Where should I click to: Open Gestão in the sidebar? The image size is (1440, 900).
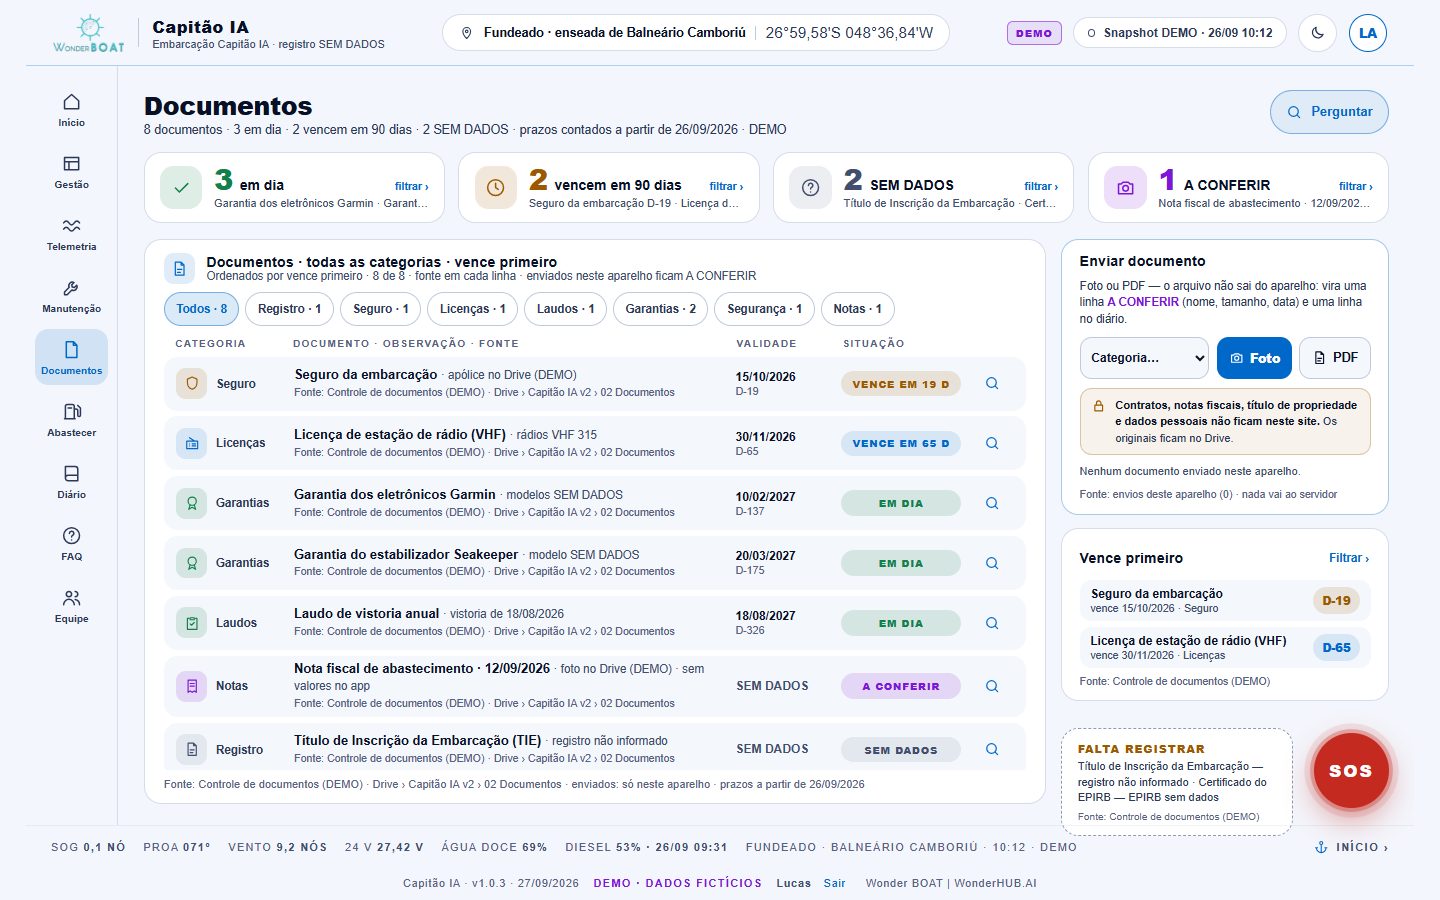71,172
